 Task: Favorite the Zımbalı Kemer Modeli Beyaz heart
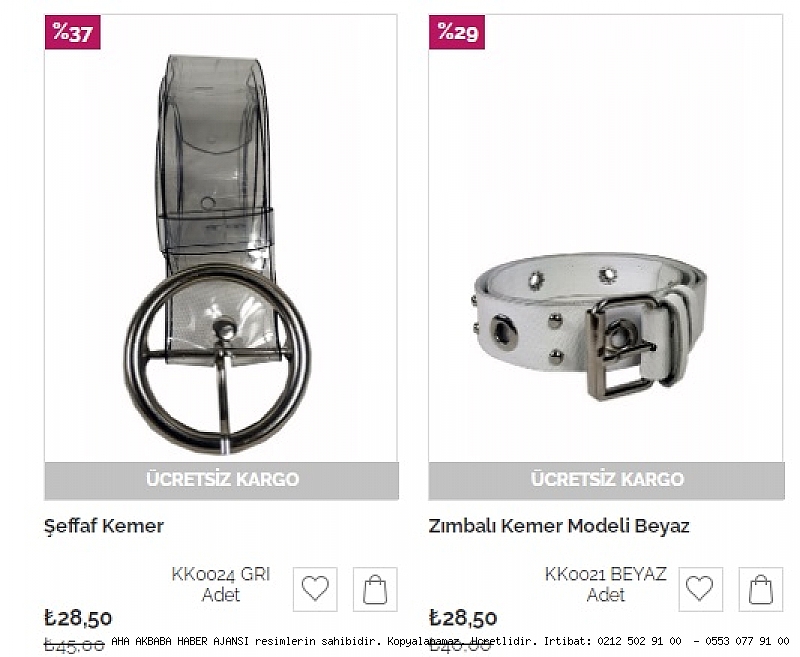(x=700, y=589)
